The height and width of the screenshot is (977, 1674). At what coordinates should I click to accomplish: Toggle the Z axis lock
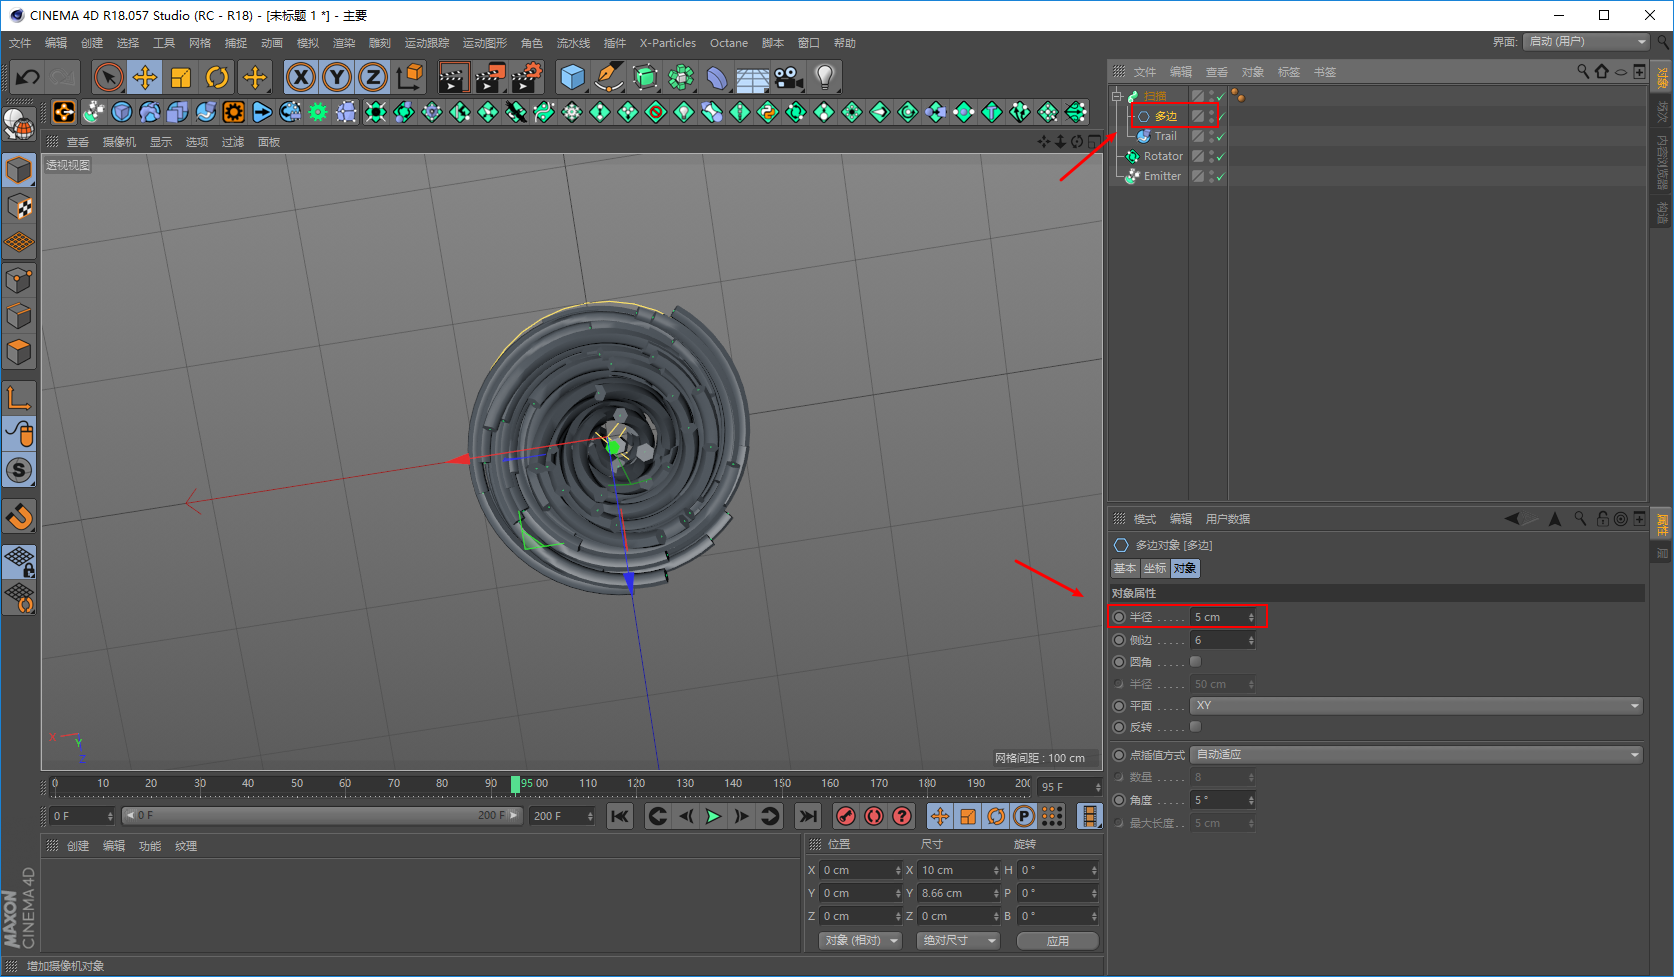tap(373, 77)
